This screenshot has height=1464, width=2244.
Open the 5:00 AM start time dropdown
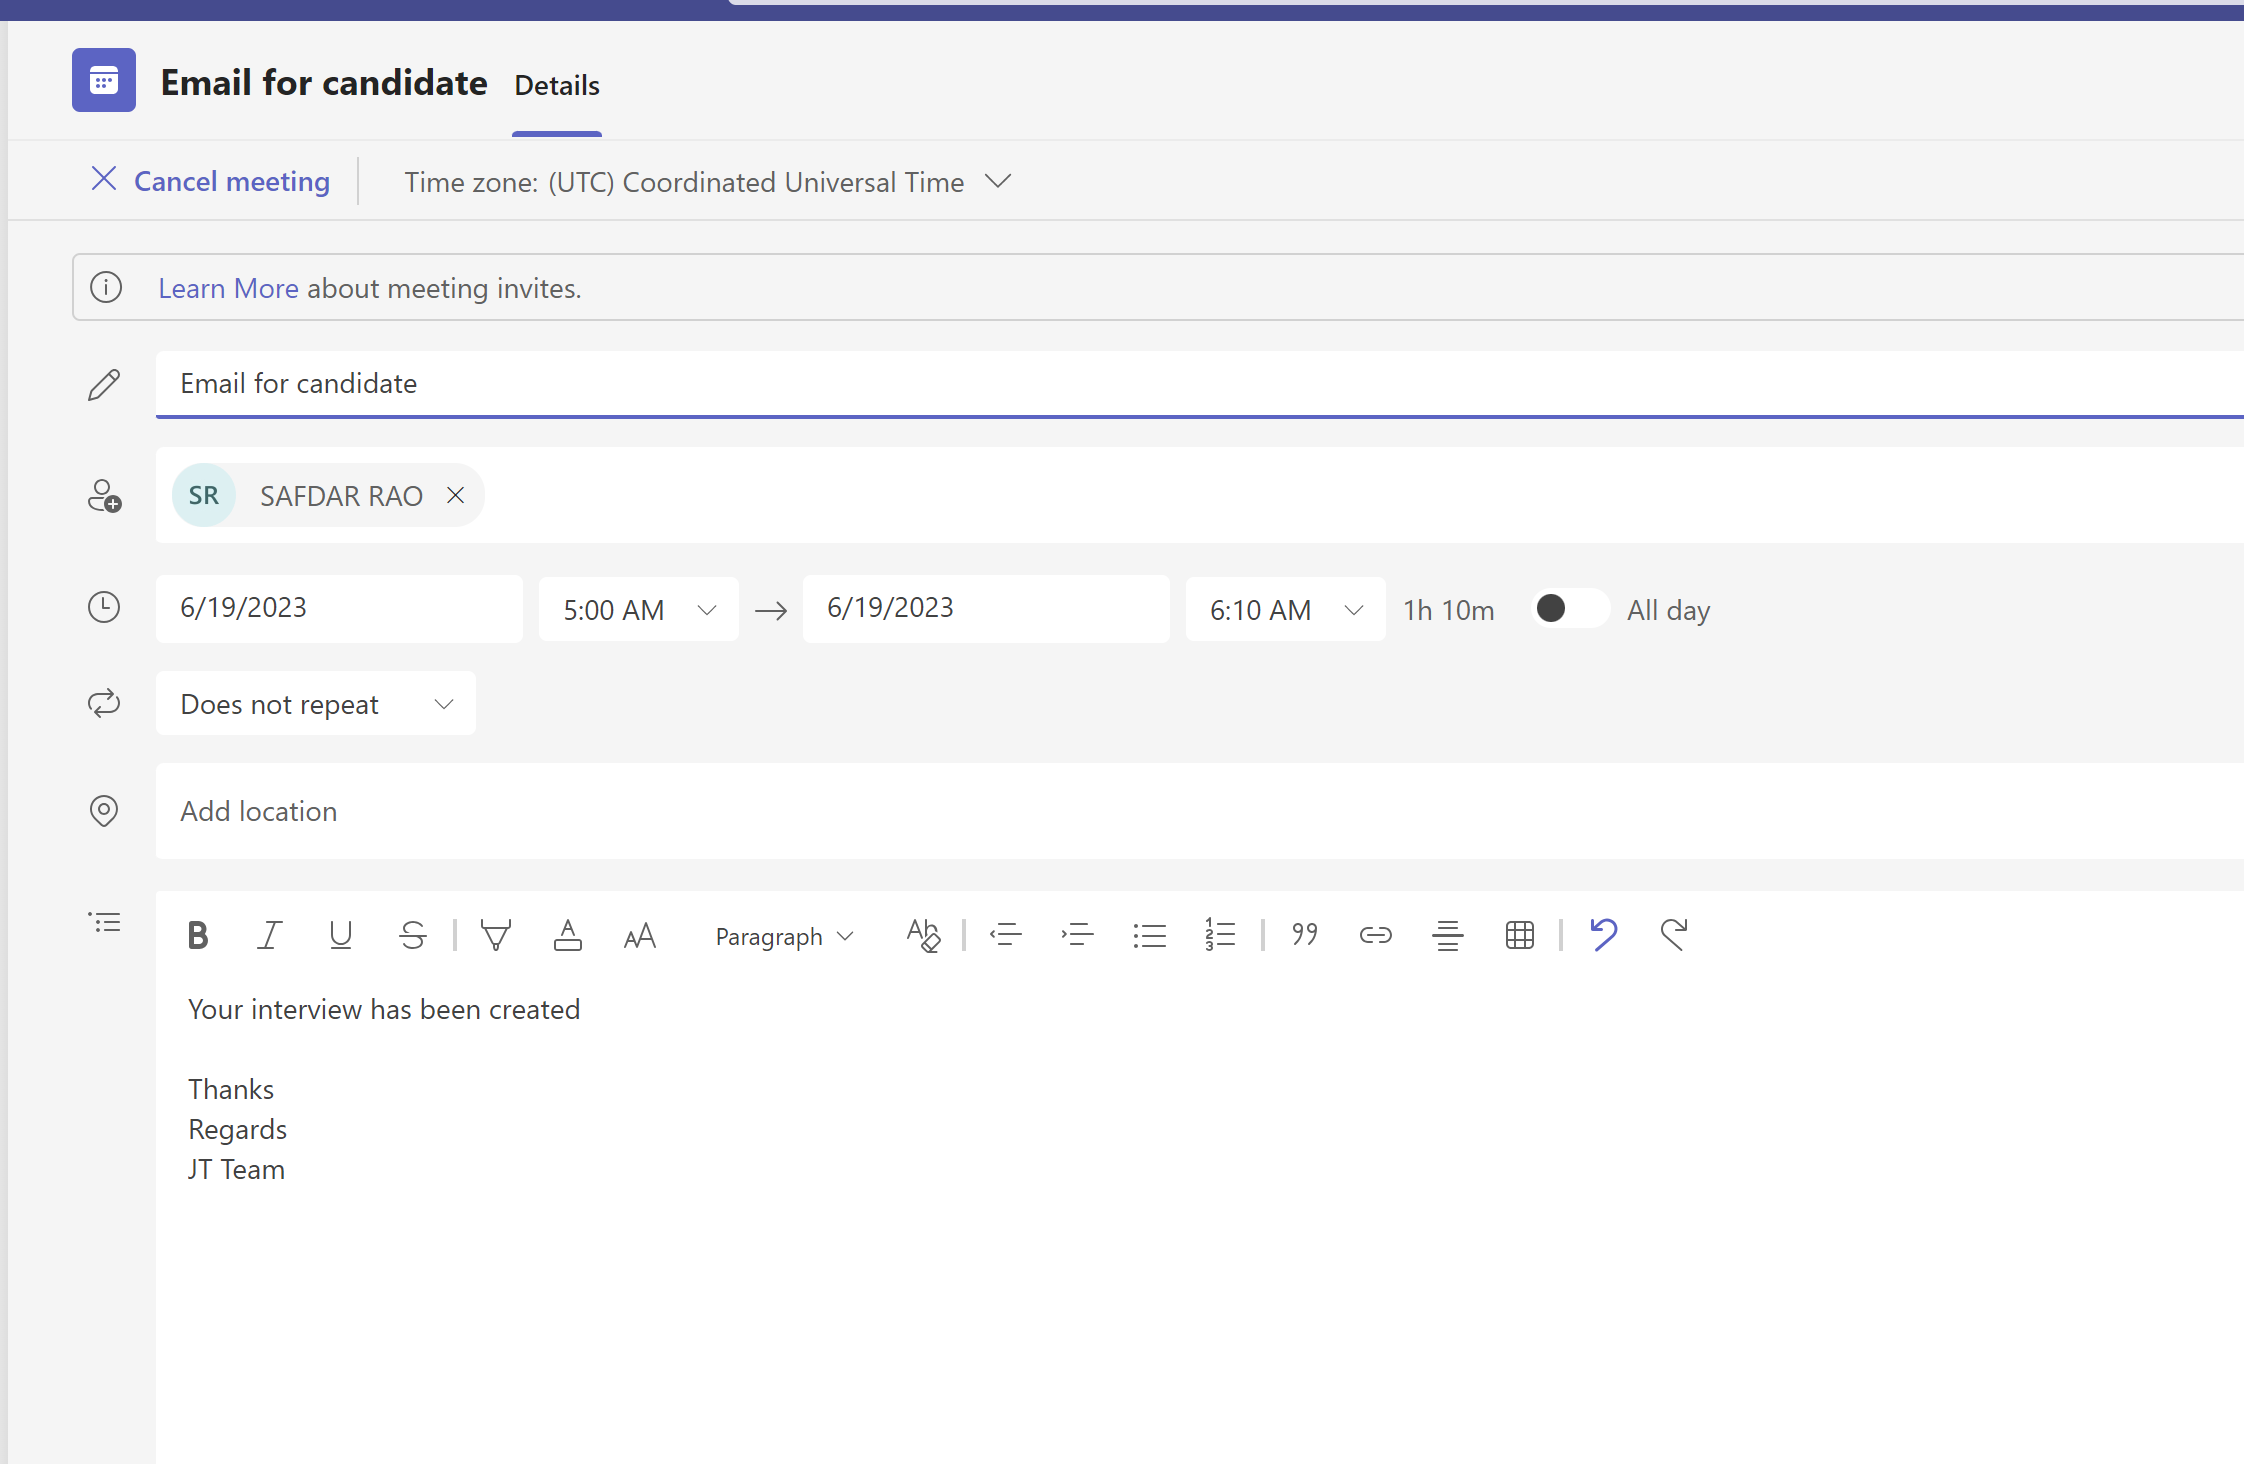click(x=638, y=610)
